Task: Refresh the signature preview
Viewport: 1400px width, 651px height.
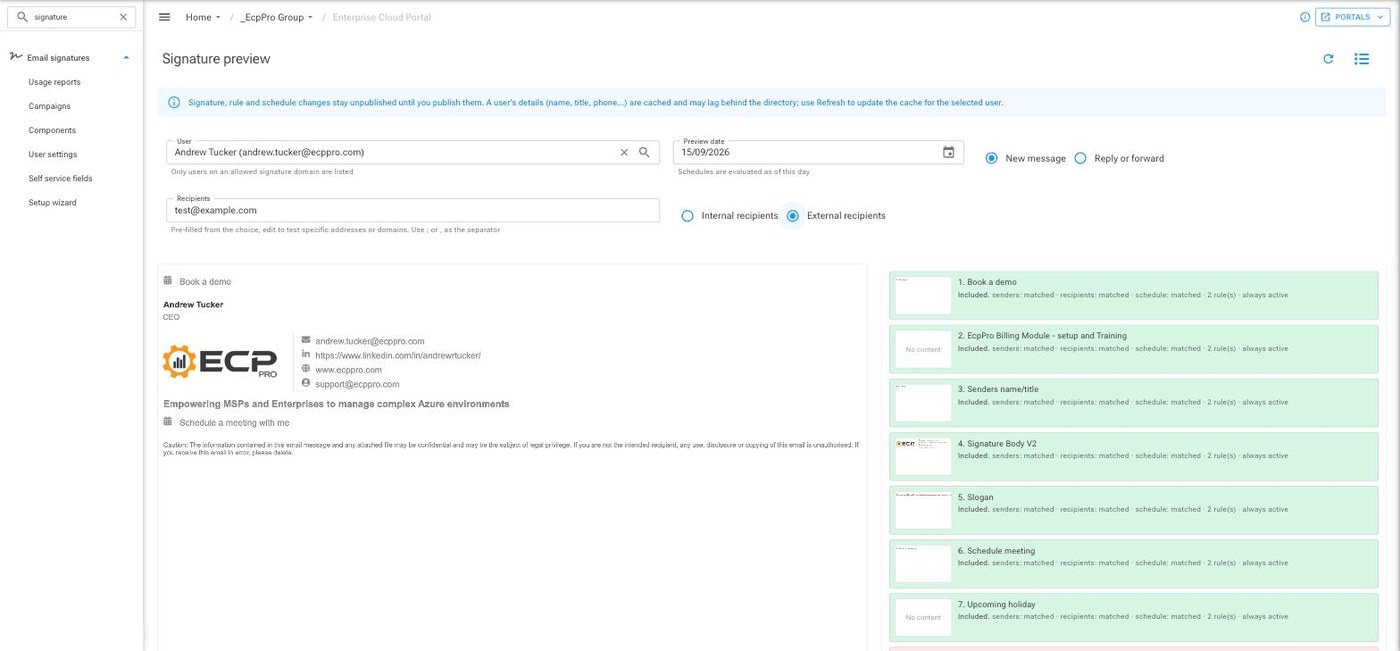Action: coord(1328,59)
